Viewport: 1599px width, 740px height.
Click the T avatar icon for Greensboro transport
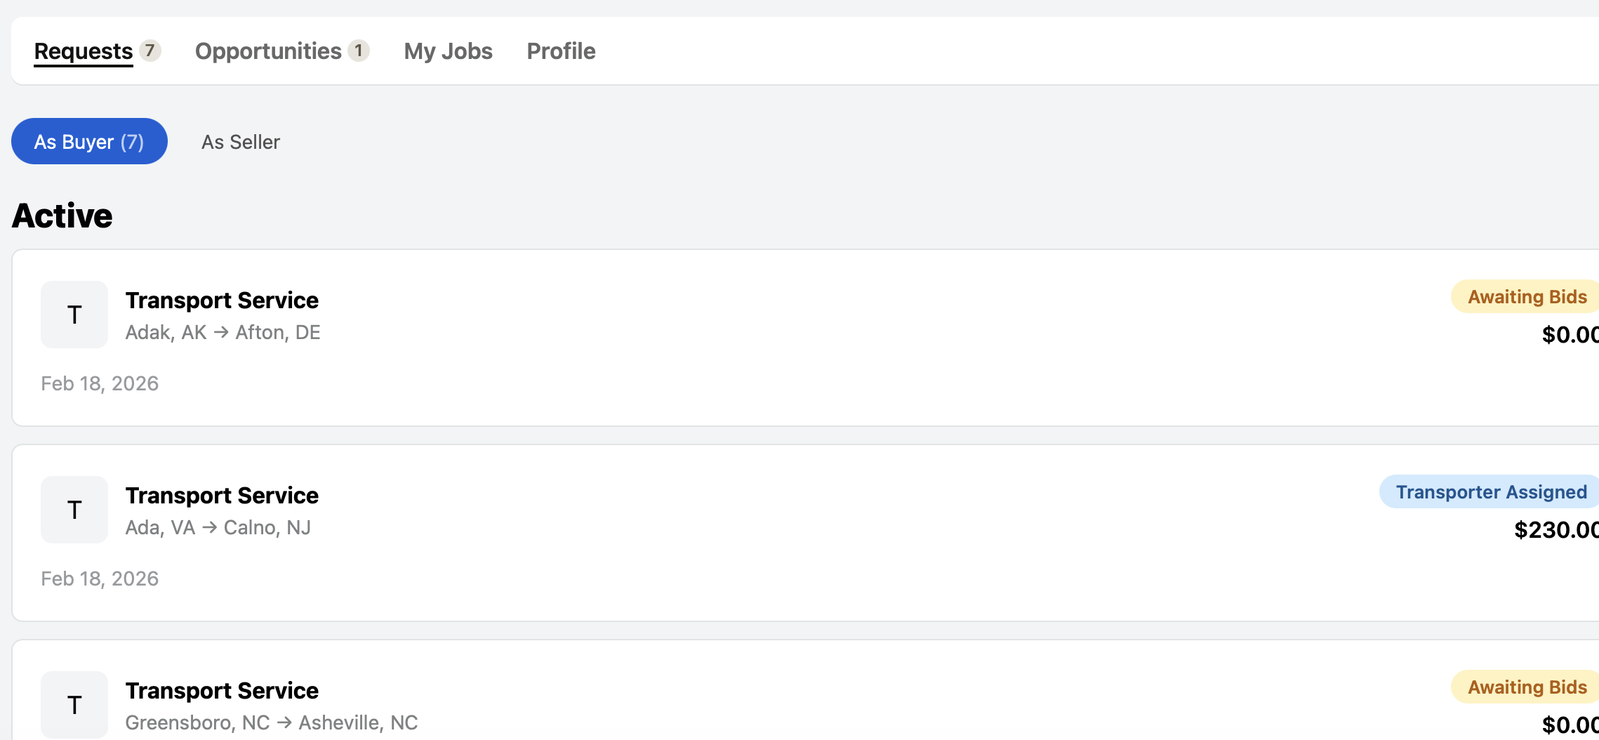tap(74, 705)
